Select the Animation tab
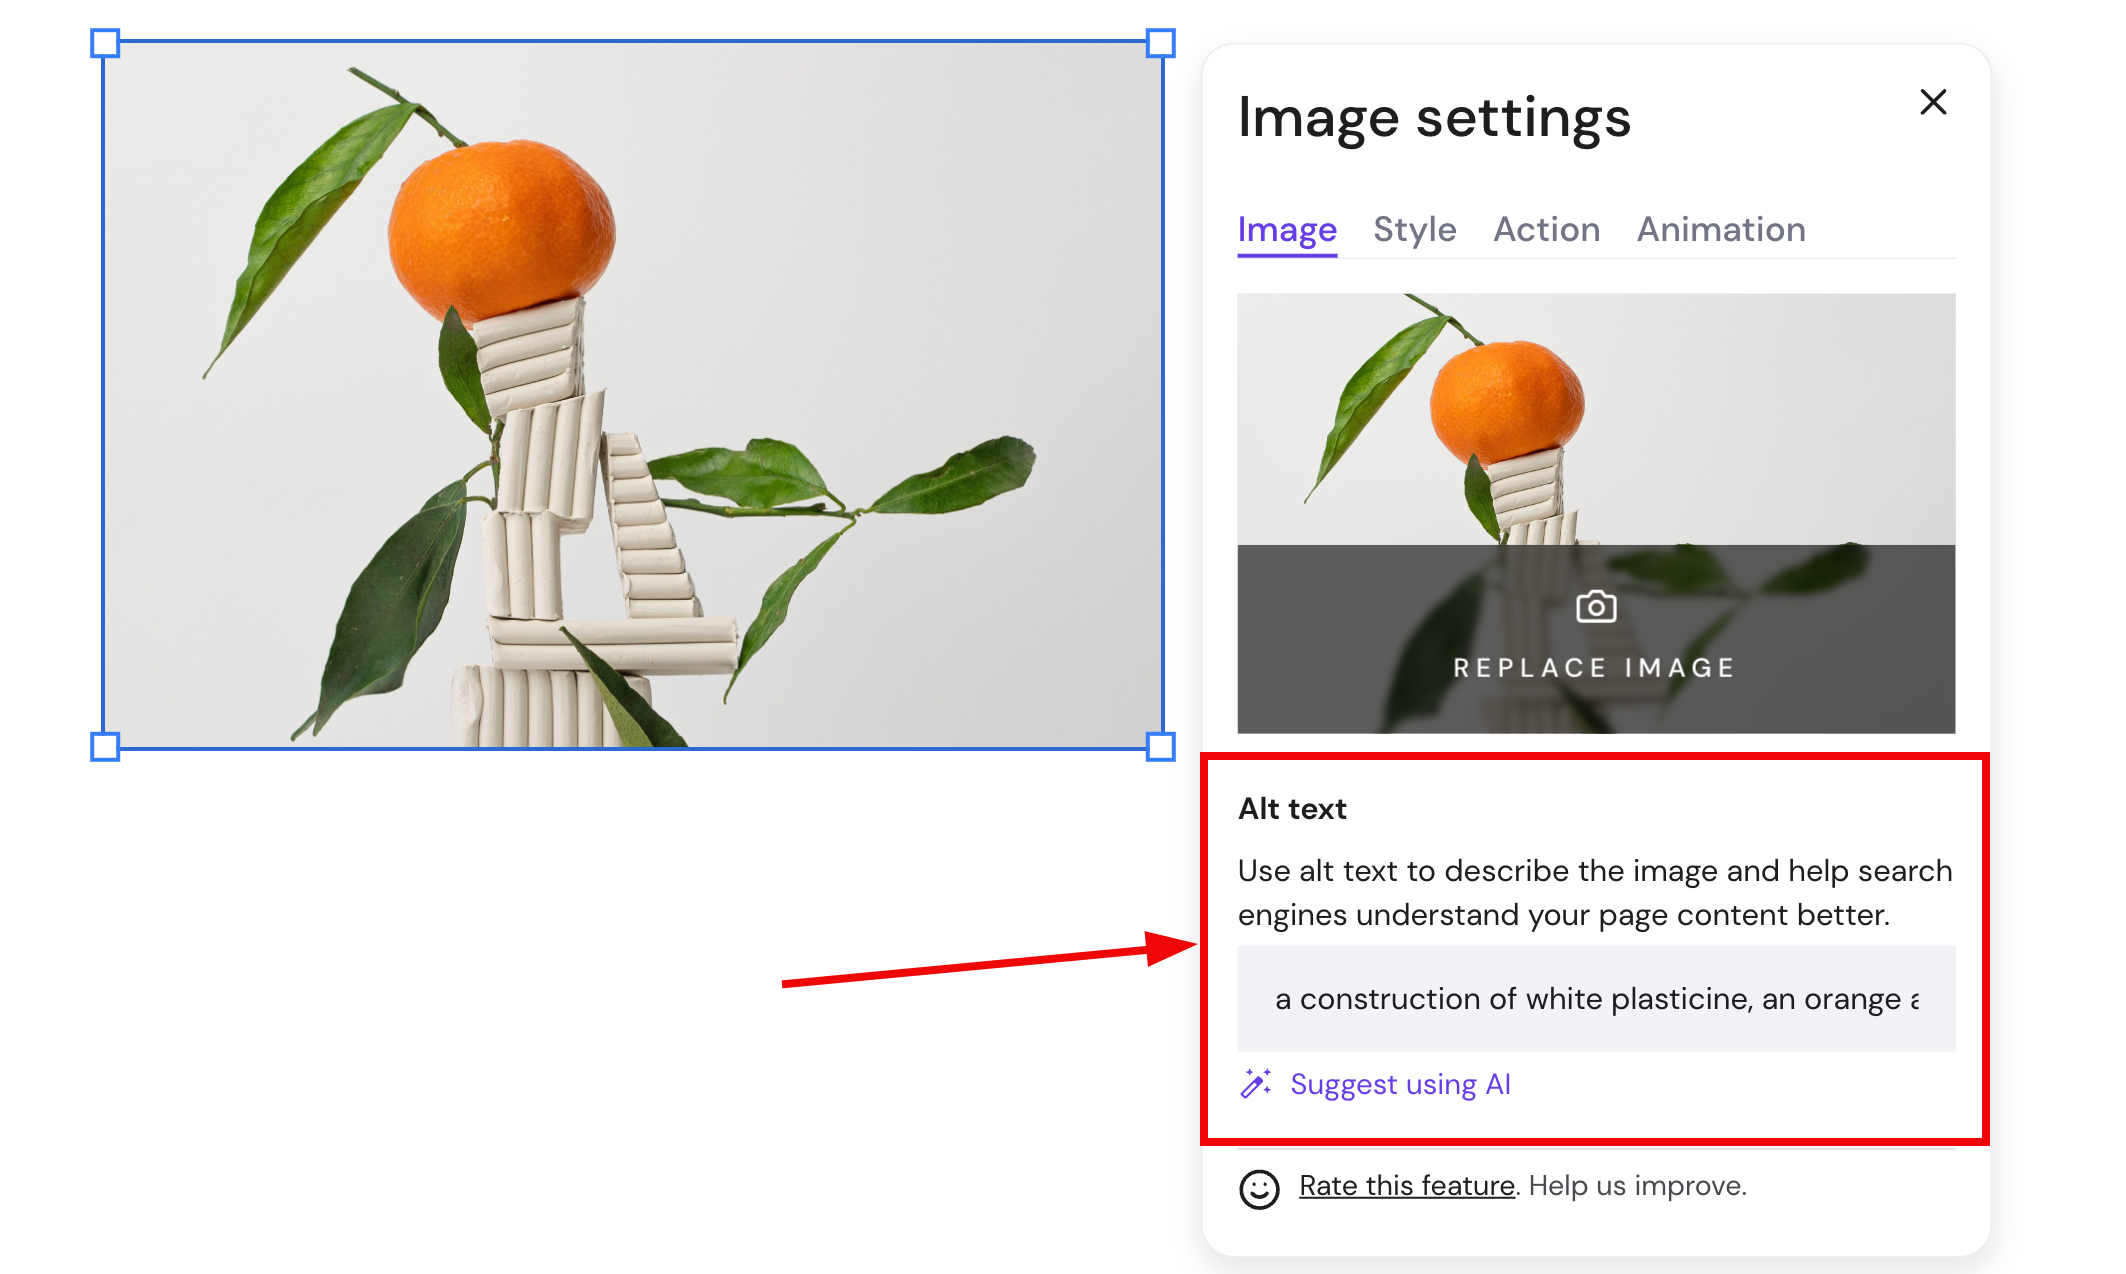Viewport: 2126px width, 1274px height. pyautogui.click(x=1720, y=229)
